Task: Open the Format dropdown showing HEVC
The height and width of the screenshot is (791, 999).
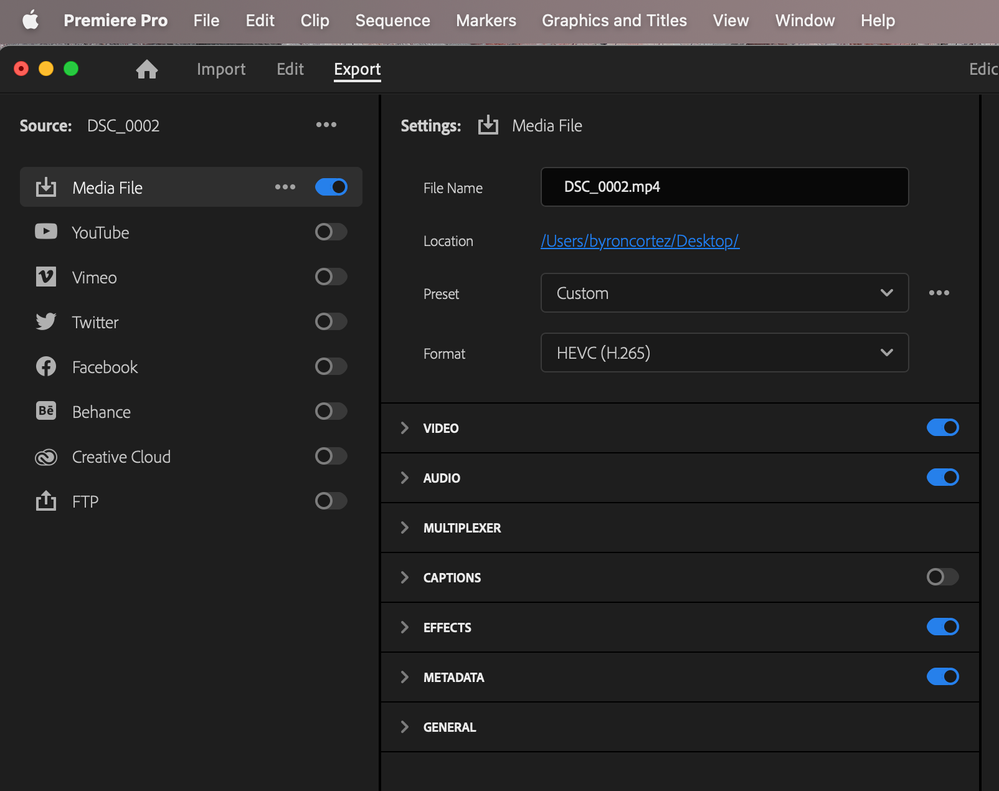Action: [x=724, y=353]
